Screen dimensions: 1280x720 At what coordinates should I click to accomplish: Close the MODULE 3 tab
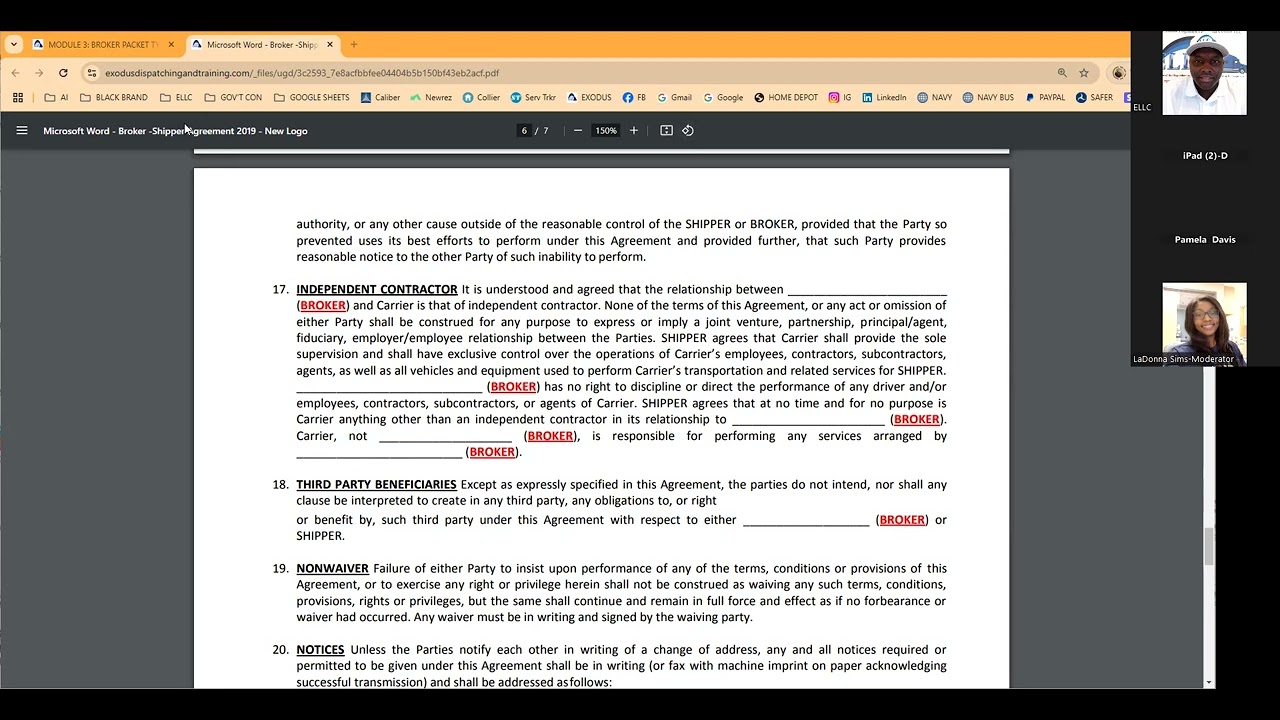tap(171, 44)
